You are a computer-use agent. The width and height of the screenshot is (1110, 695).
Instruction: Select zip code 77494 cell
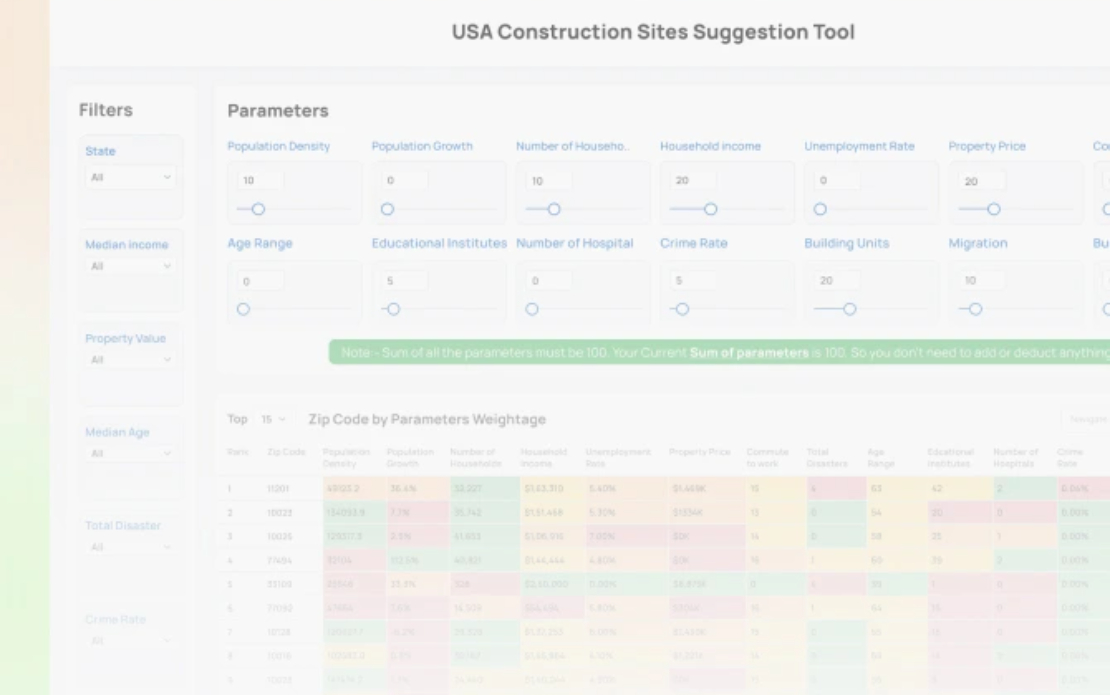tap(279, 560)
